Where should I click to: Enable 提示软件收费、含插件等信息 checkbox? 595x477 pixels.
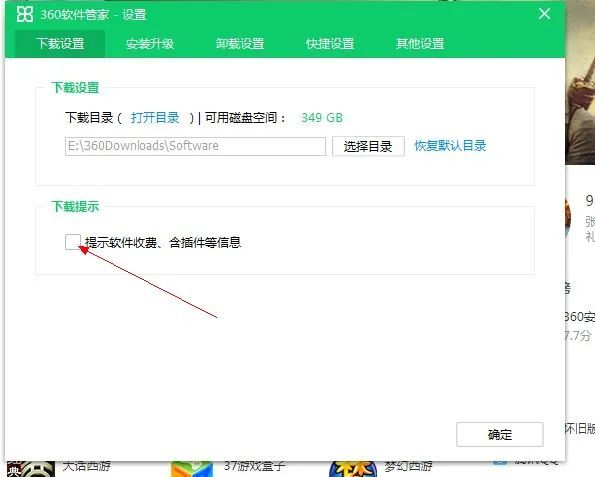tap(72, 242)
